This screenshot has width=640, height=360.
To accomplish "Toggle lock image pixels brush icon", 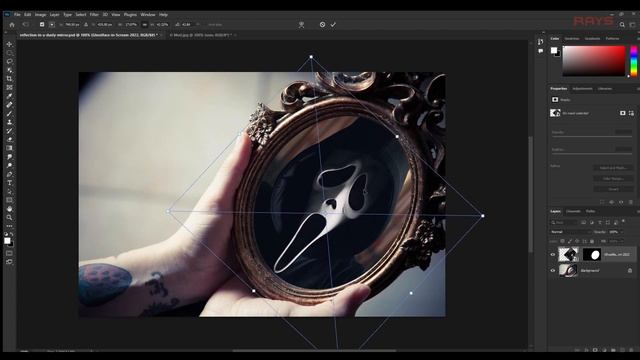I will click(570, 241).
